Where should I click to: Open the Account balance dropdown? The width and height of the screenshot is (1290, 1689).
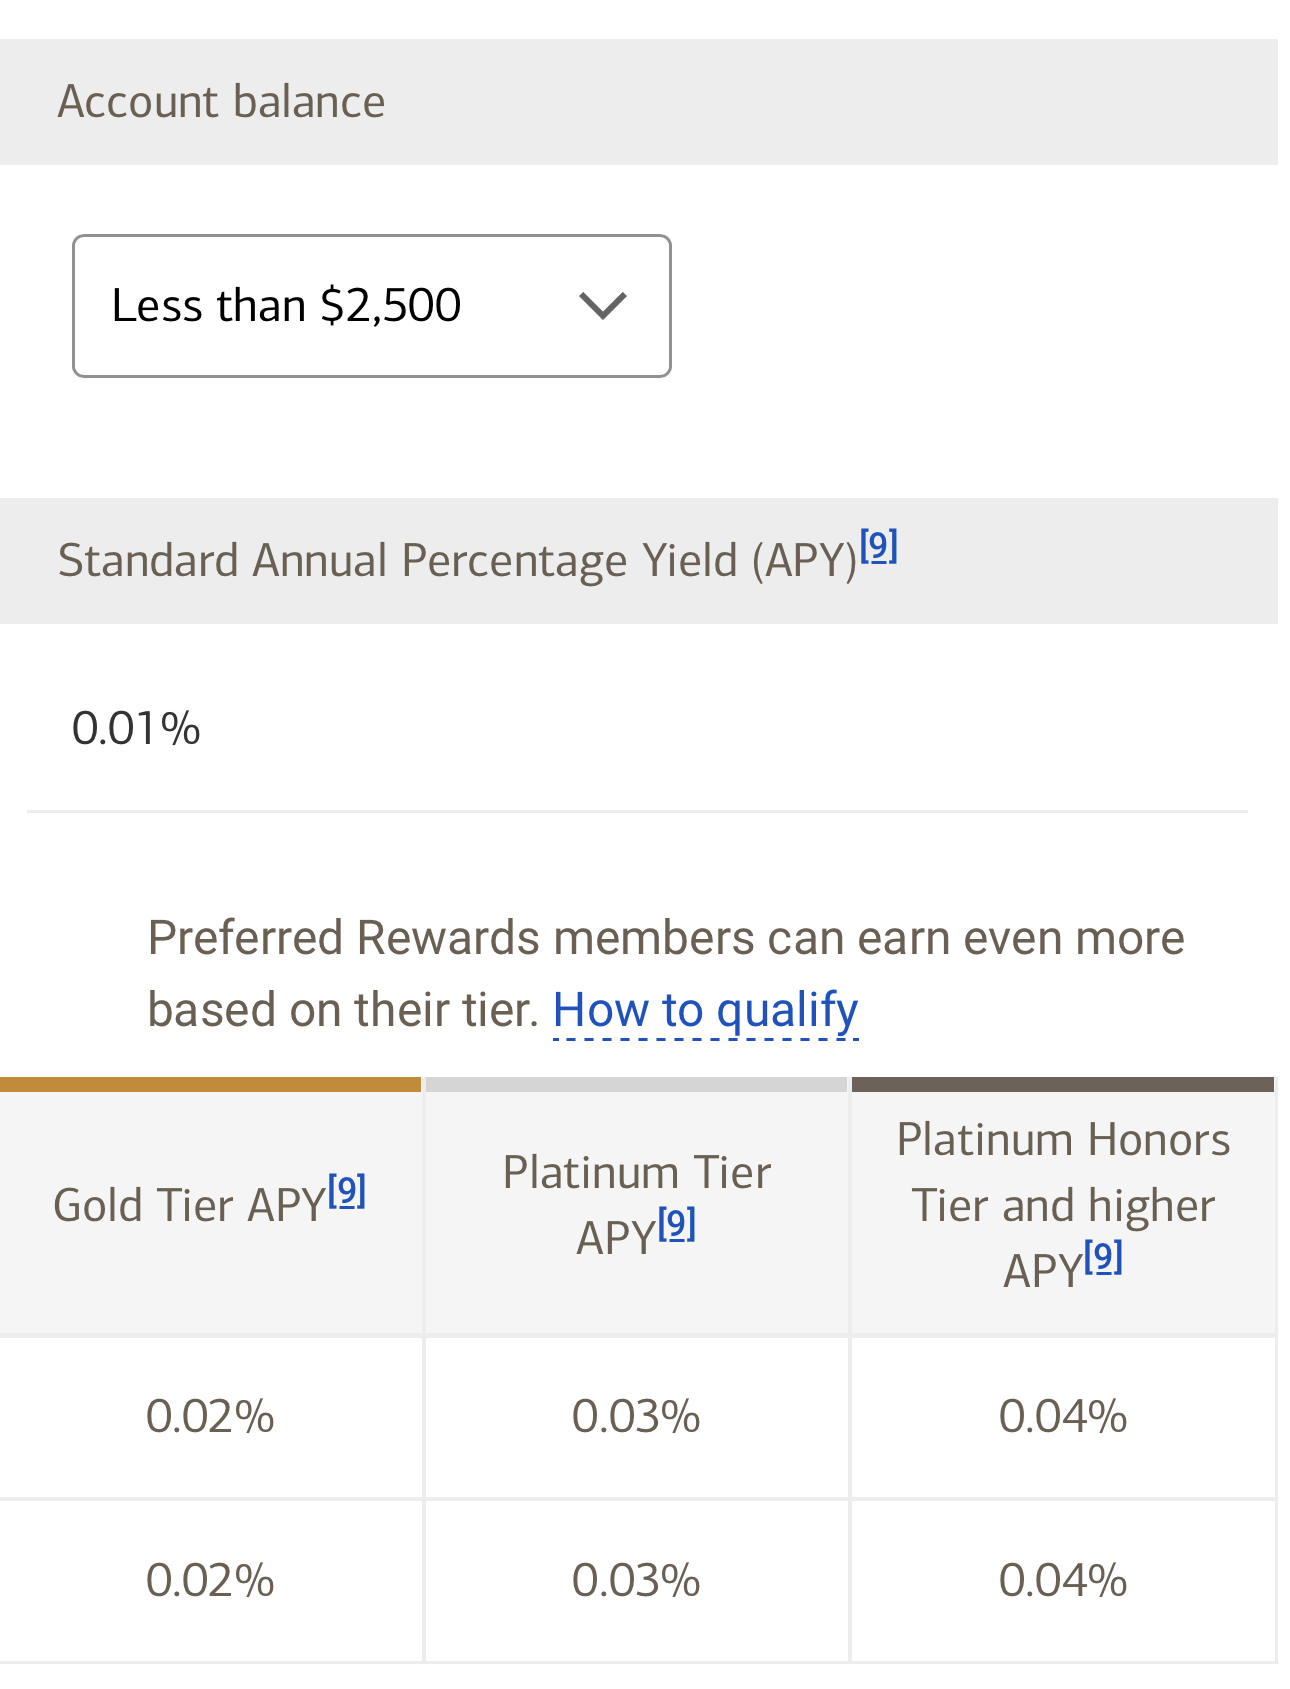pos(370,306)
